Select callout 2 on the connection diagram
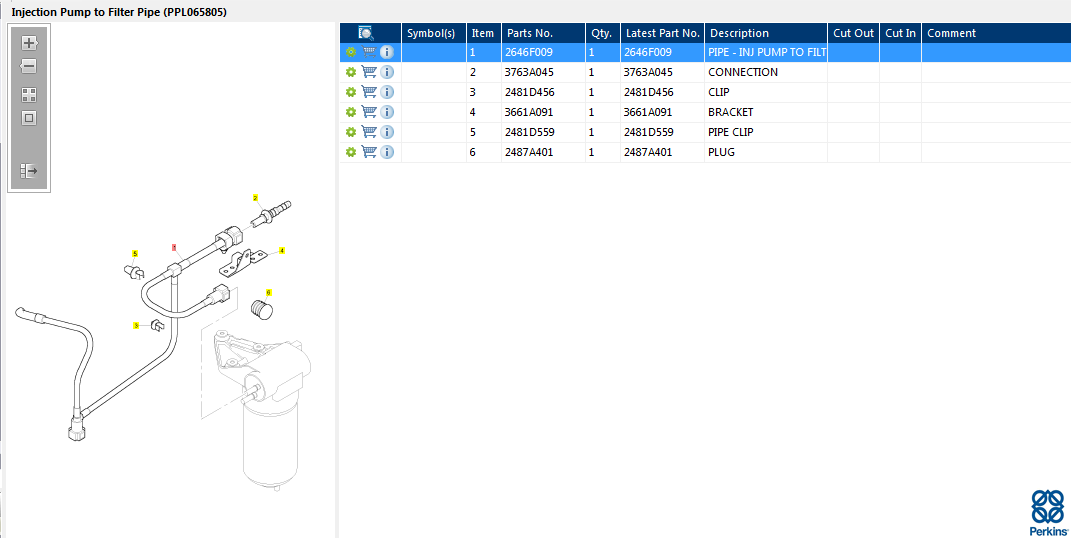The image size is (1071, 538). click(255, 198)
